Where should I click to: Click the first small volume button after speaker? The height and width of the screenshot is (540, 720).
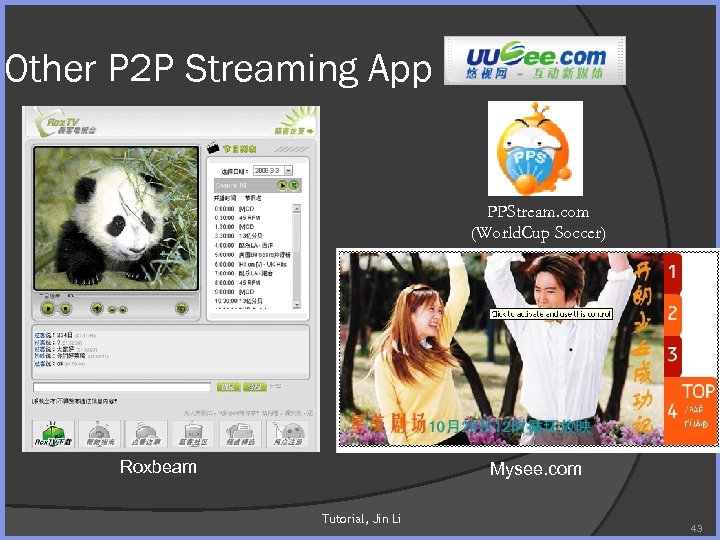[x=112, y=309]
